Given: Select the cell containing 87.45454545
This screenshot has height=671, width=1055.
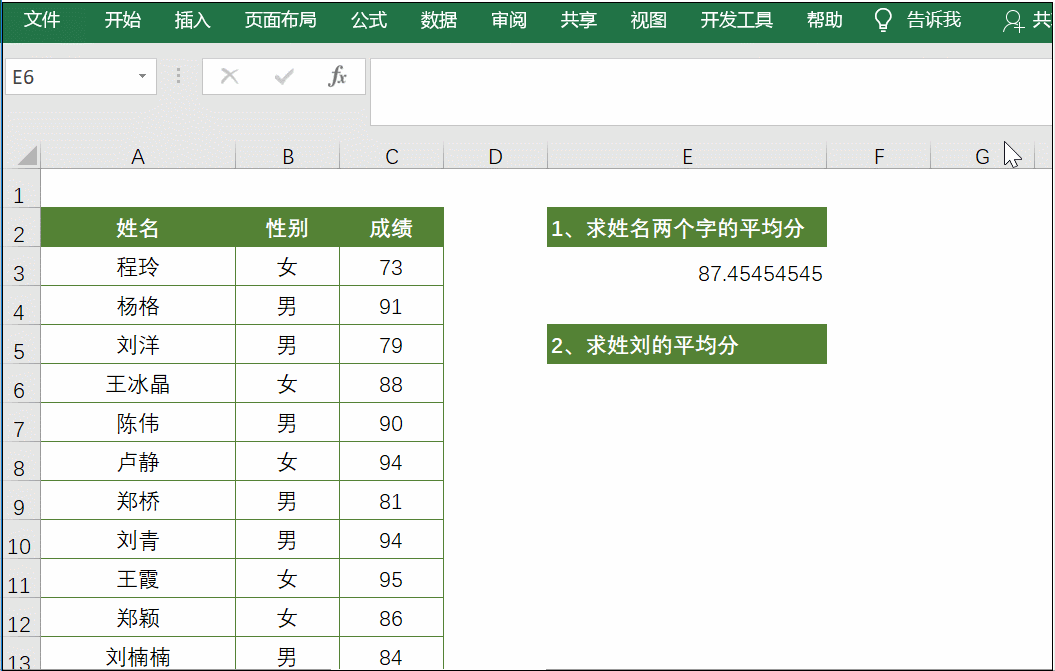Looking at the screenshot, I should tap(687, 274).
